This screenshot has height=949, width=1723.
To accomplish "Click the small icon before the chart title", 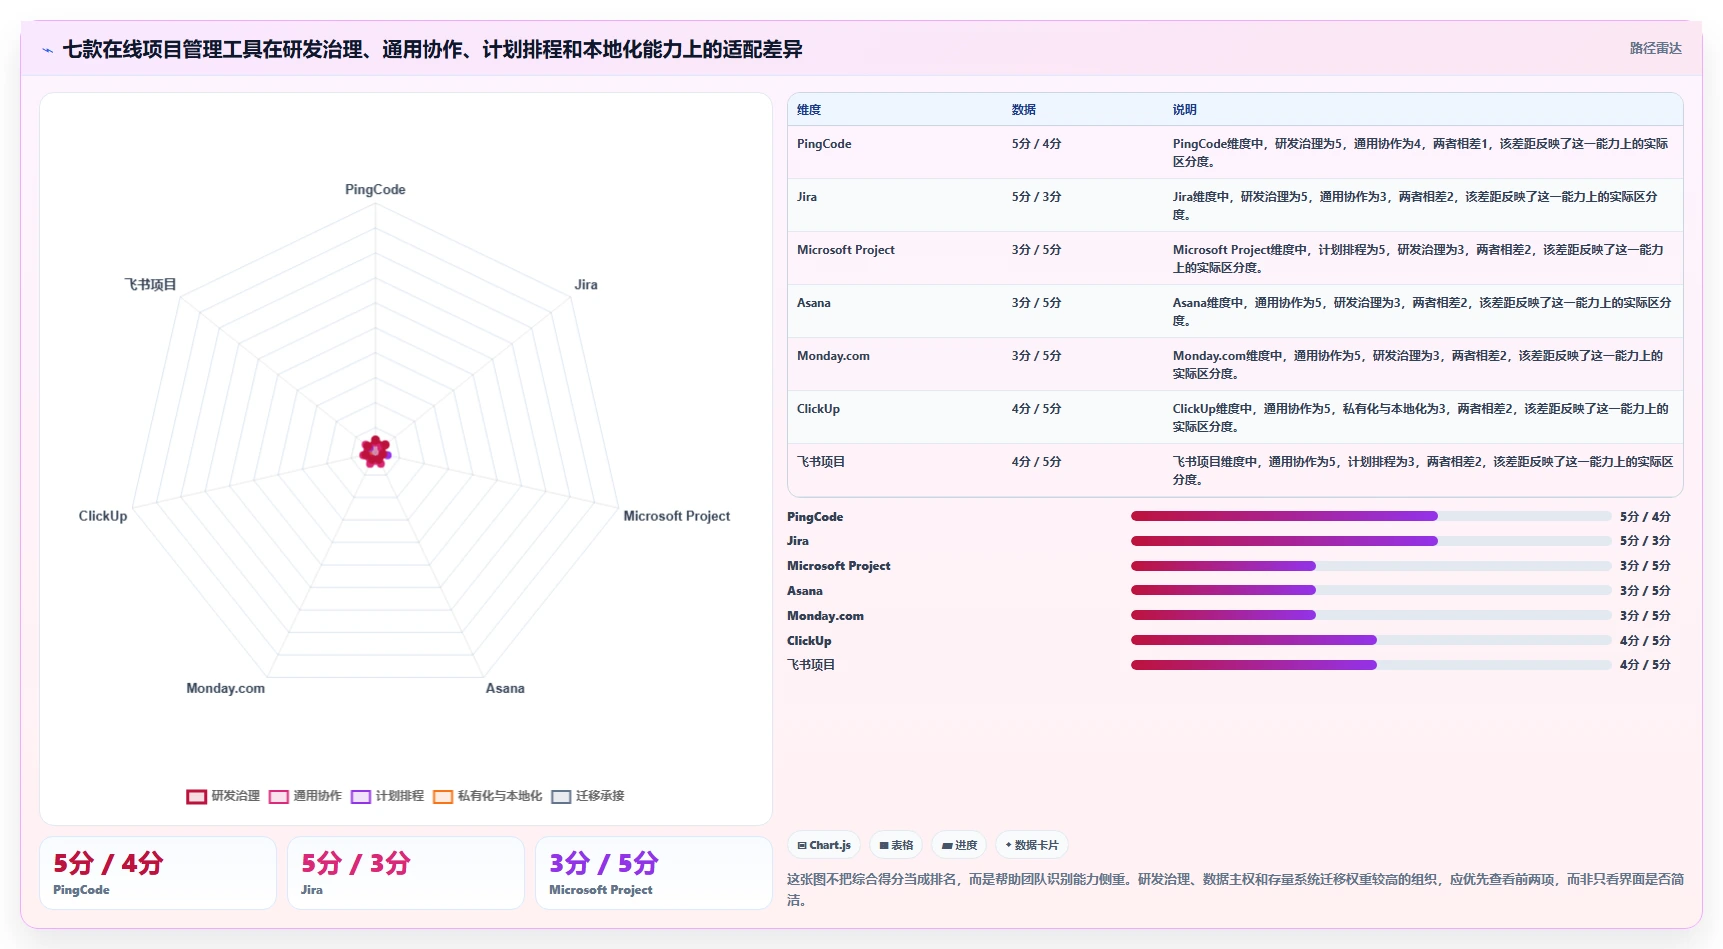I will tap(47, 50).
